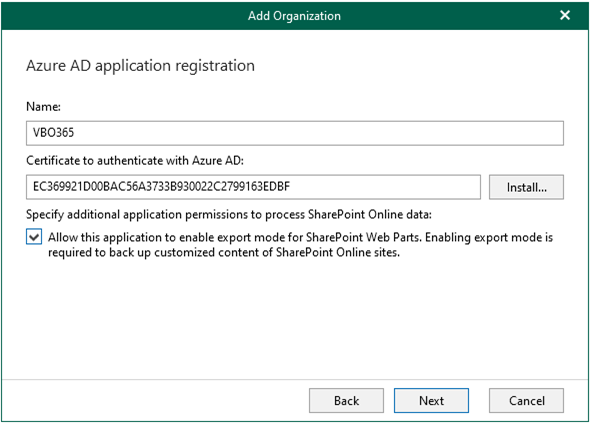591x423 pixels.
Task: Click the Specify additional application permissions text
Action: 229,215
